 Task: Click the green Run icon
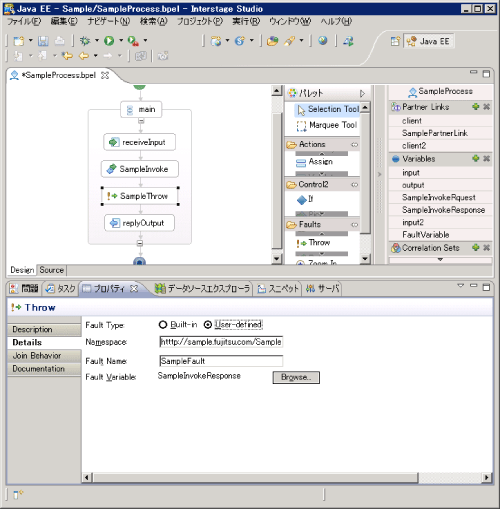[x=109, y=41]
